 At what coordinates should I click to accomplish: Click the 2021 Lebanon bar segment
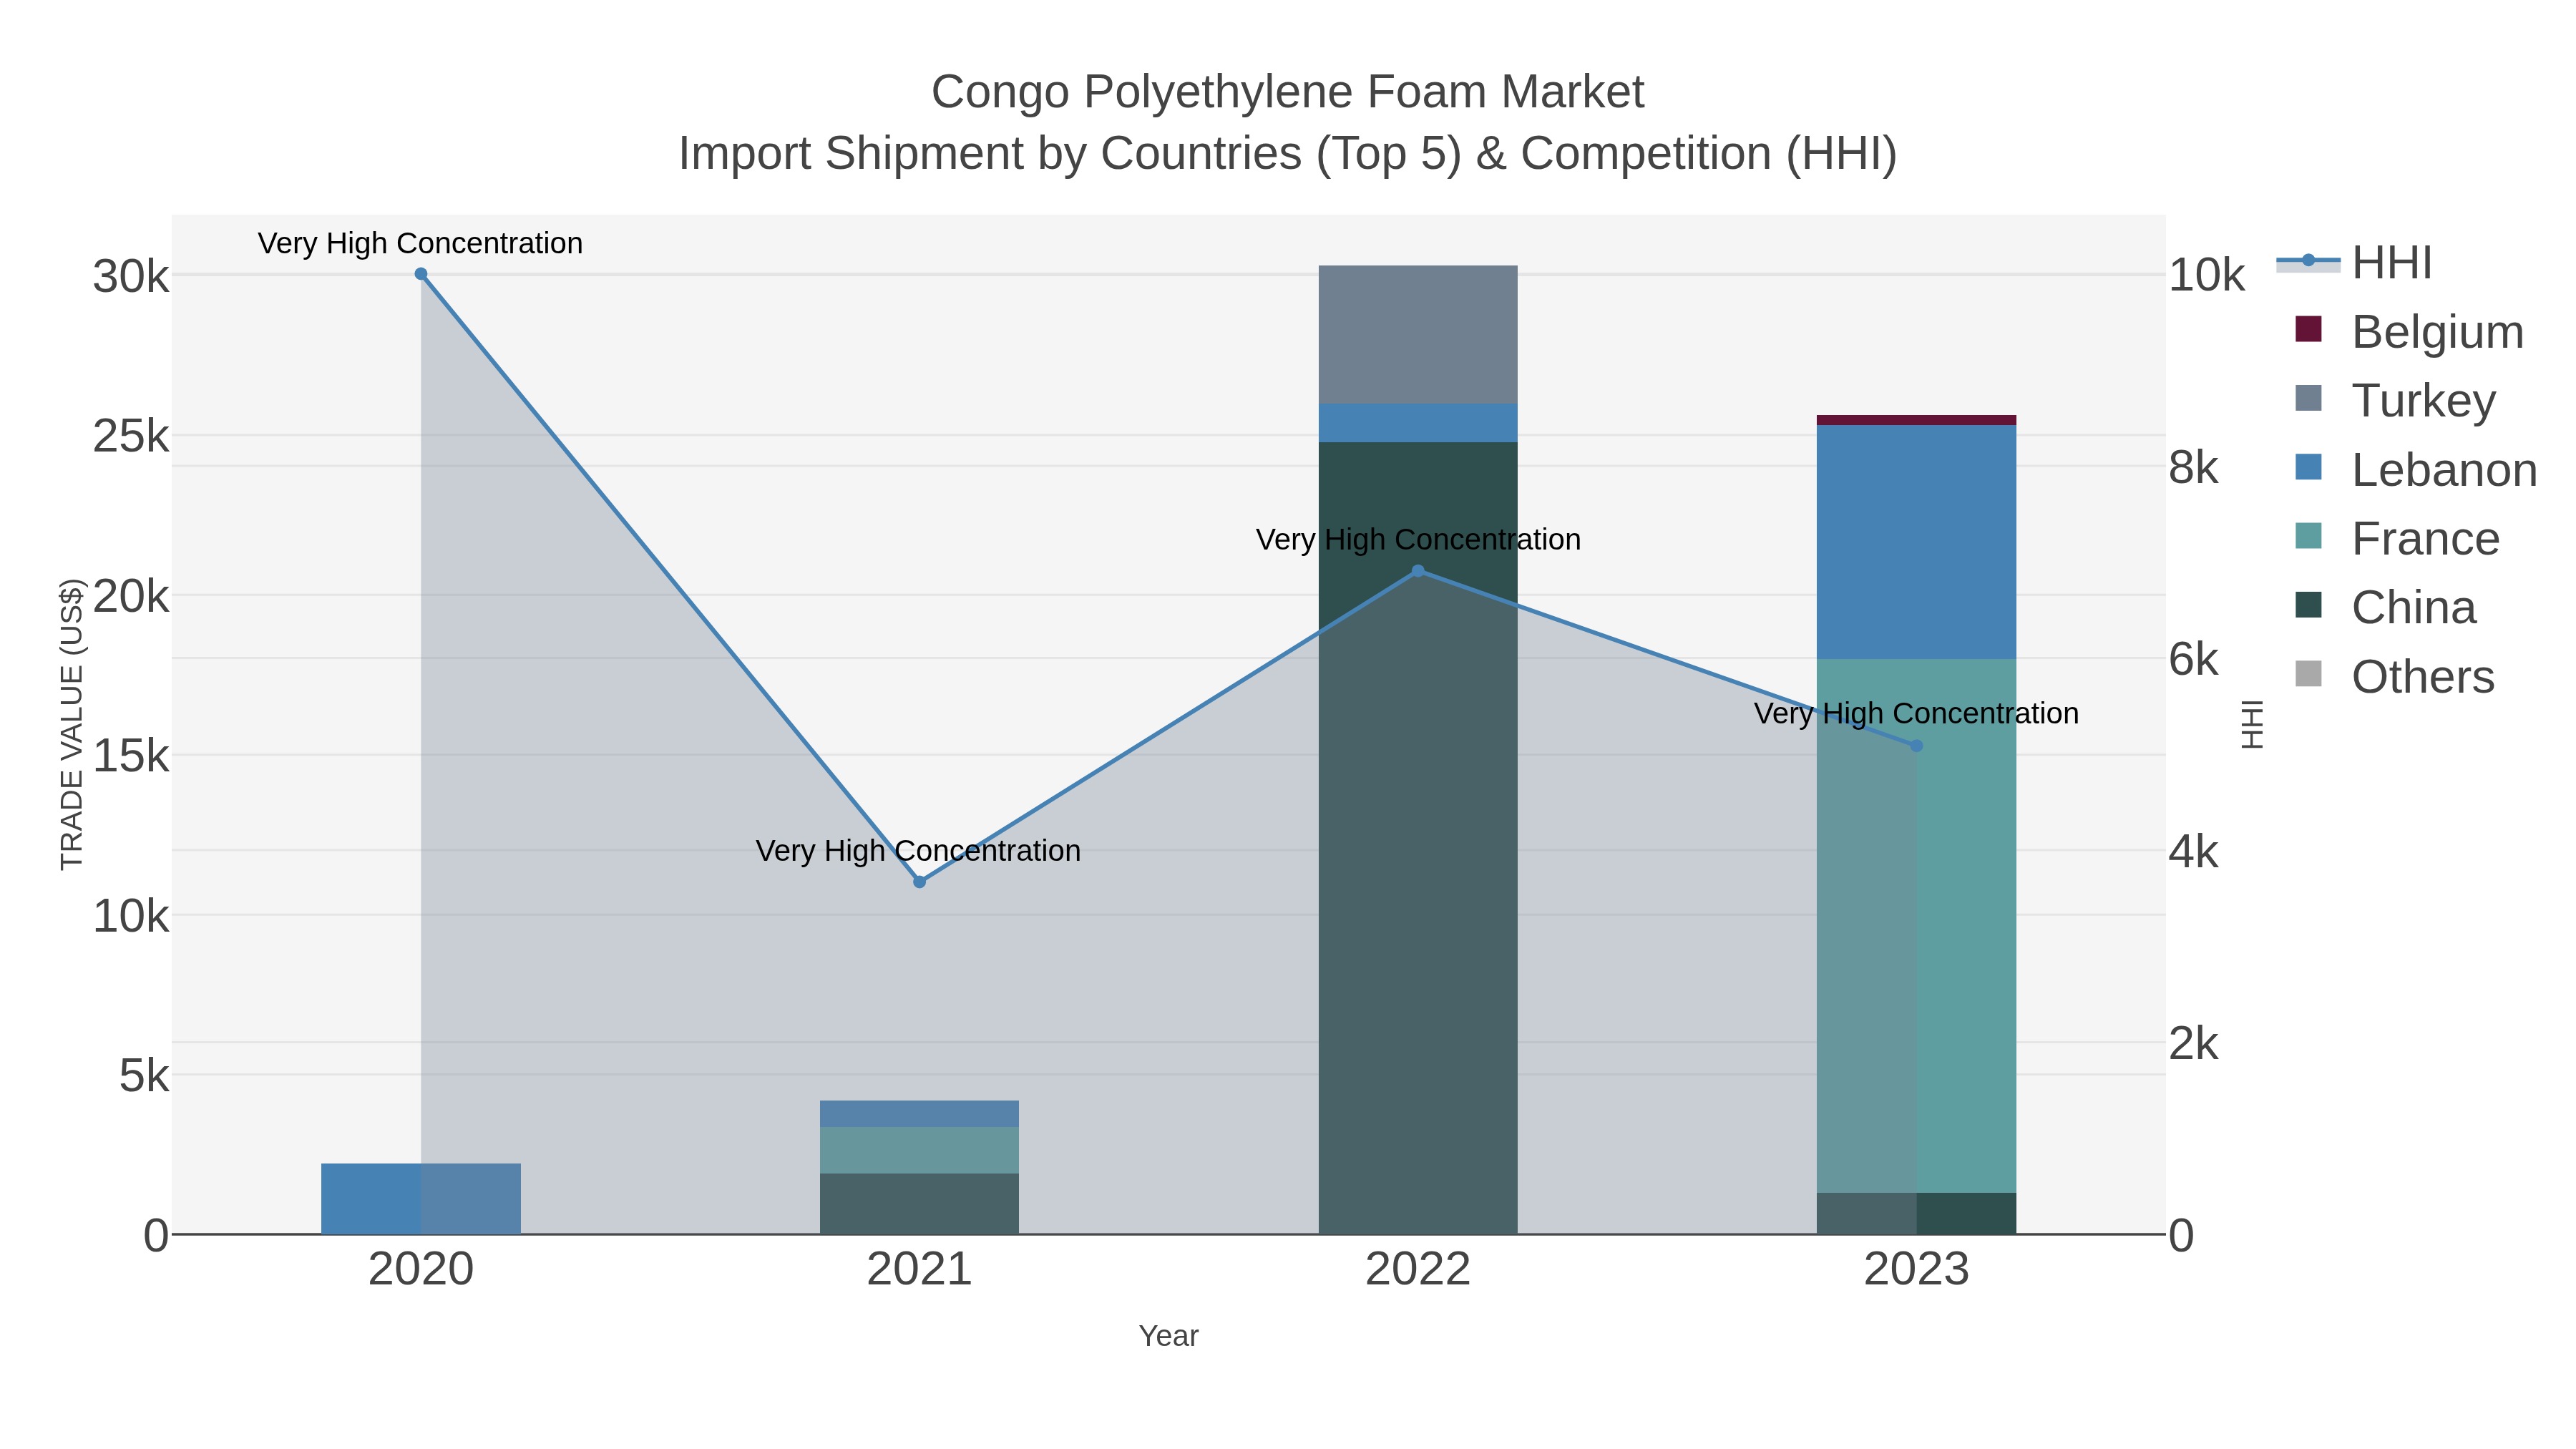pos(920,1114)
